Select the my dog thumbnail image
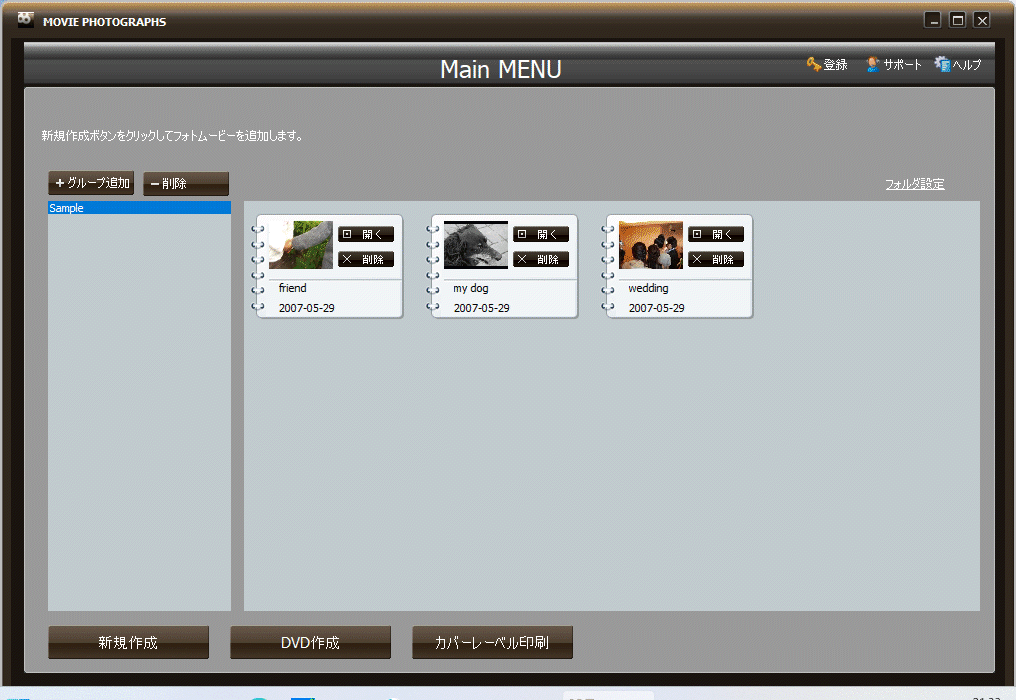The height and width of the screenshot is (700, 1016). (476, 245)
